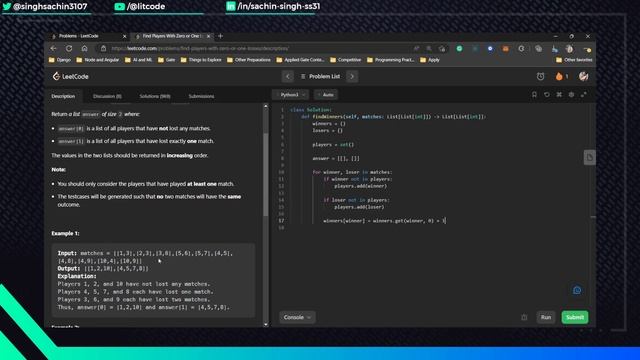Open the Problem List panel
The height and width of the screenshot is (360, 640).
[x=320, y=76]
